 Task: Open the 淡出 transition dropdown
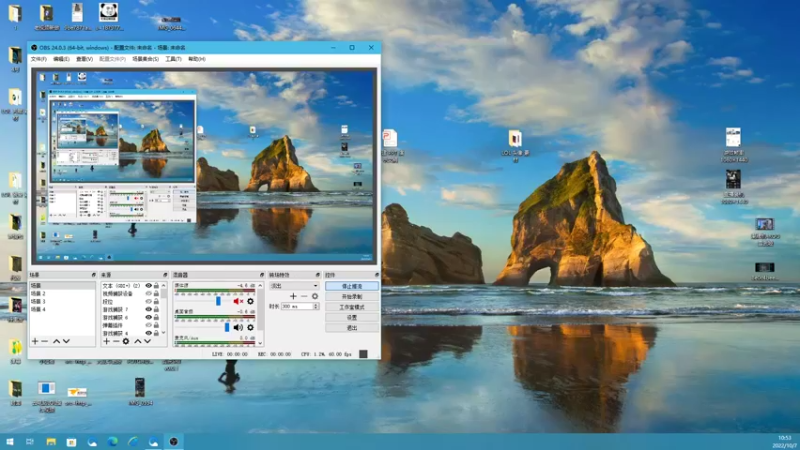pos(294,286)
